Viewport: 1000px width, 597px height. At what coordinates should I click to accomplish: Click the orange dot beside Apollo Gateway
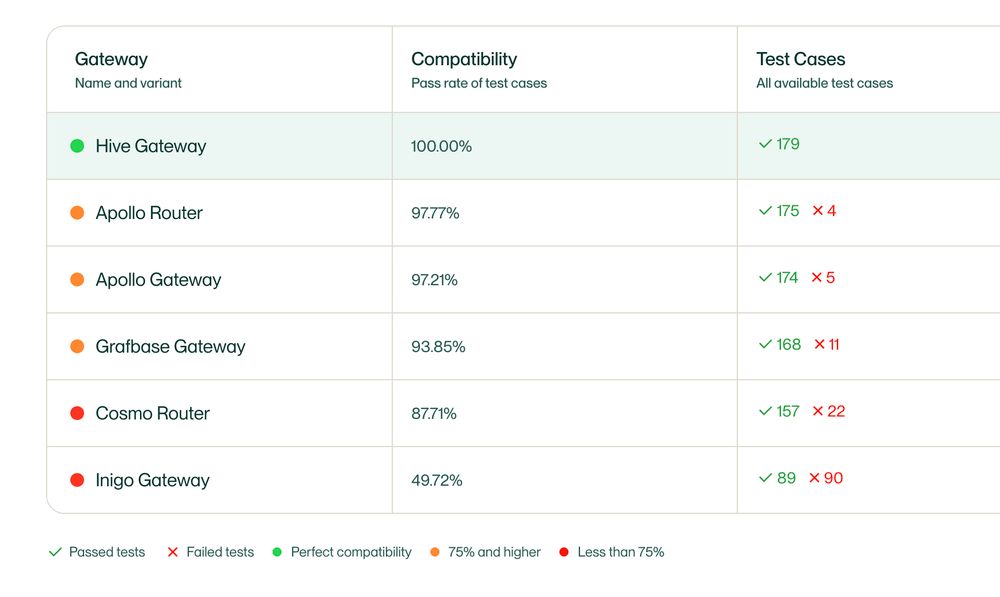[77, 279]
